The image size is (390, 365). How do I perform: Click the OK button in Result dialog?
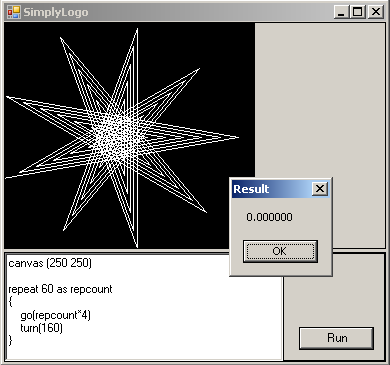point(280,251)
